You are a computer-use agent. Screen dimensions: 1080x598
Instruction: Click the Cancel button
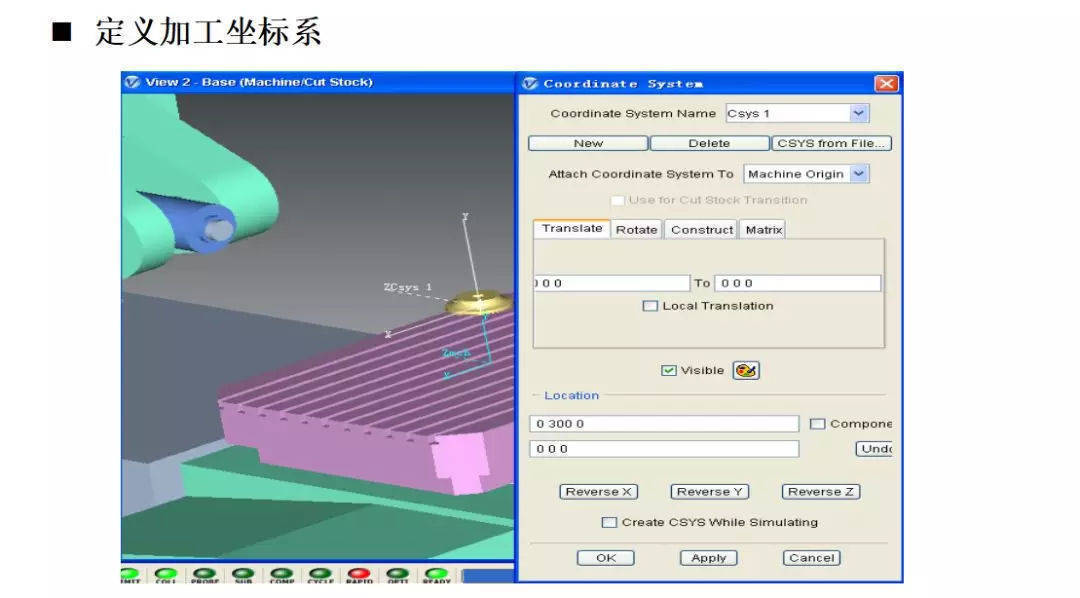tap(811, 558)
